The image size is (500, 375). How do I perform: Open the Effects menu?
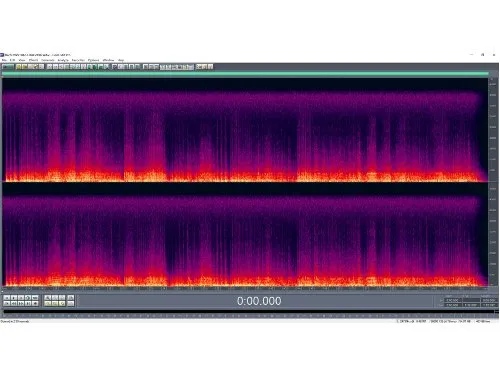[33, 60]
